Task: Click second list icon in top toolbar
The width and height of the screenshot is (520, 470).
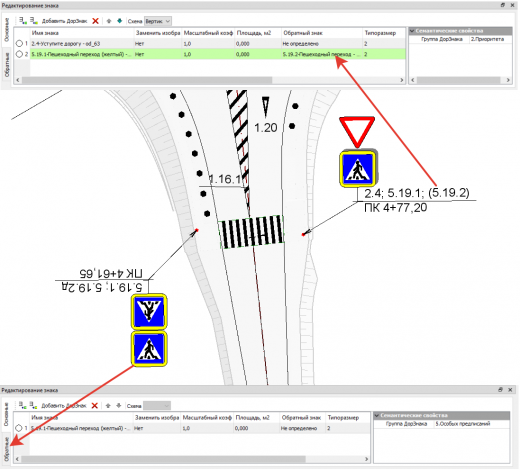Action: click(34, 21)
